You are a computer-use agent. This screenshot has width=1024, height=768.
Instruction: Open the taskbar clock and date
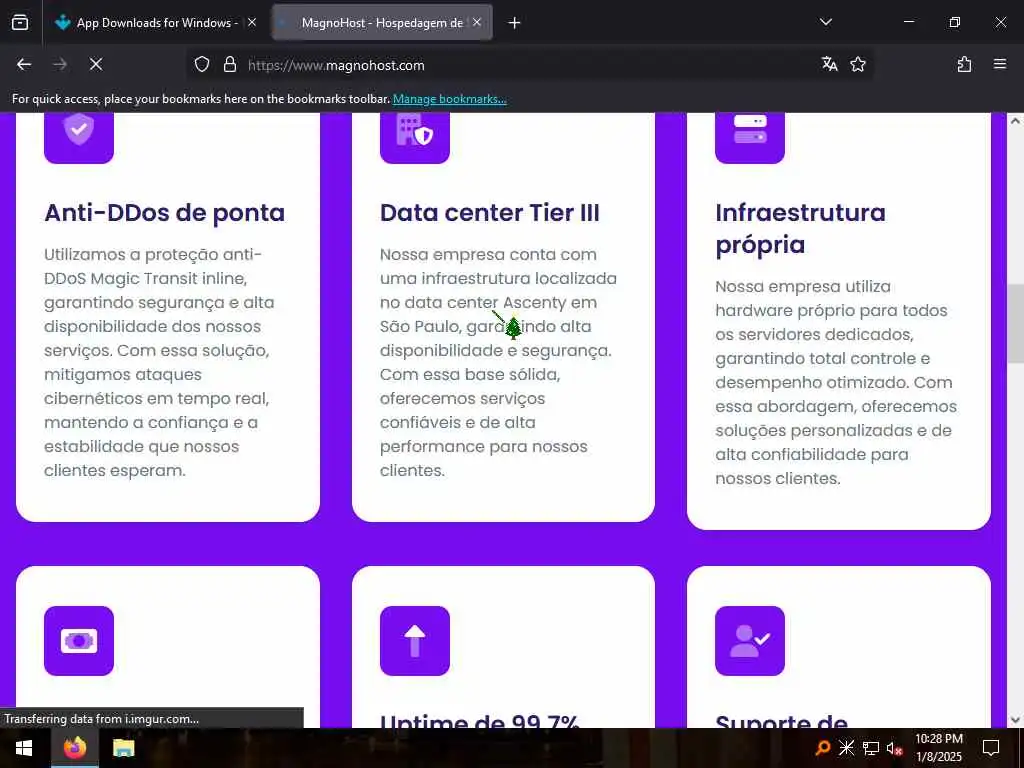pos(939,748)
